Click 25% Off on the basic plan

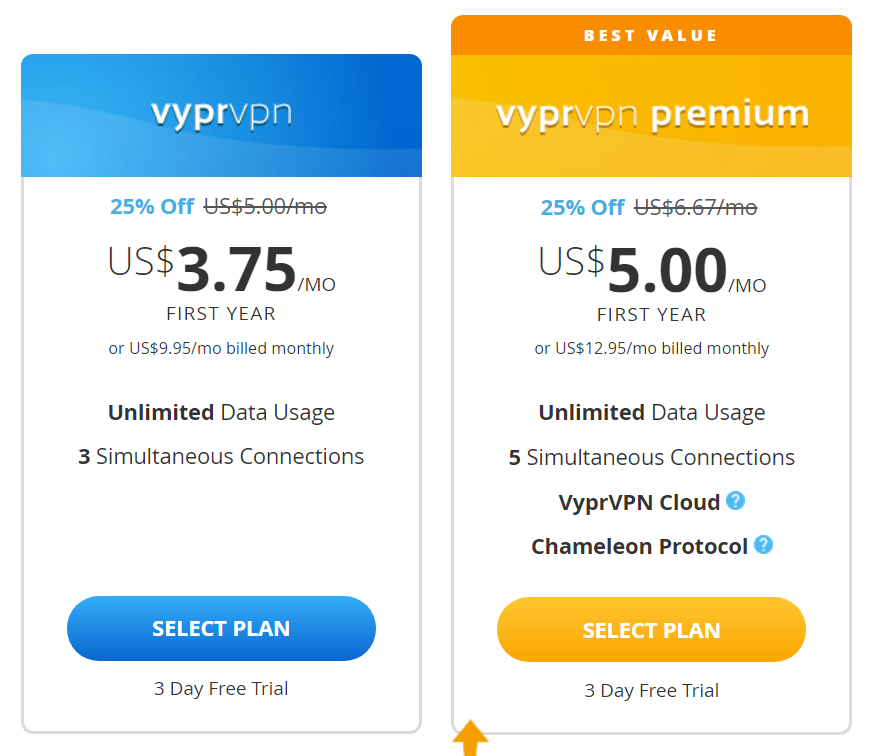coord(152,207)
